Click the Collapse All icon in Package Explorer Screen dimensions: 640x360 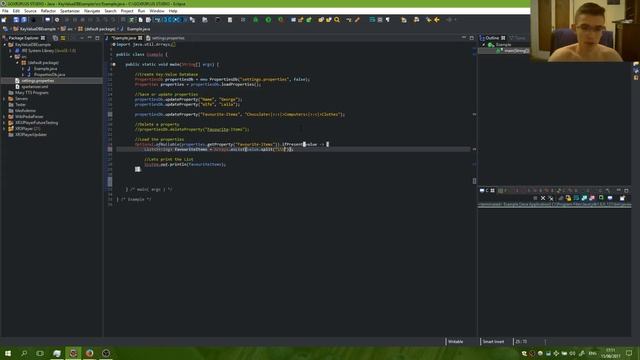click(x=55, y=38)
